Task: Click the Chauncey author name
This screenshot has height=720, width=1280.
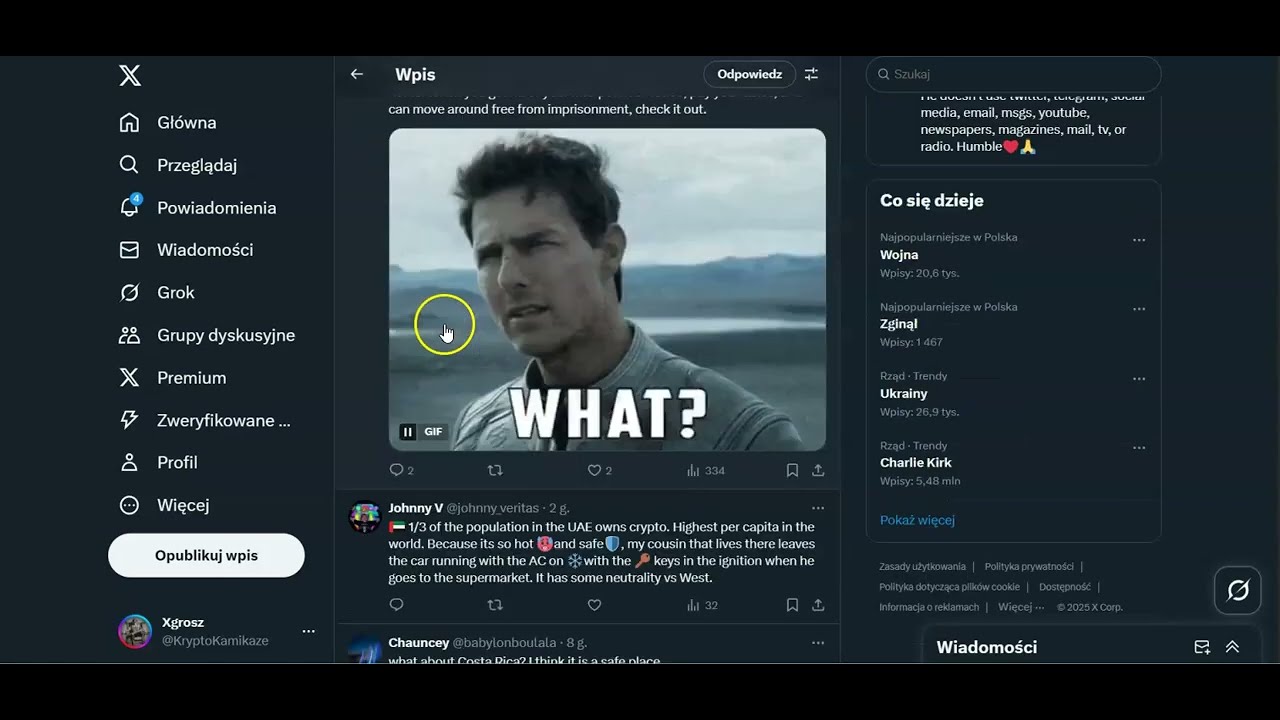Action: [x=418, y=643]
